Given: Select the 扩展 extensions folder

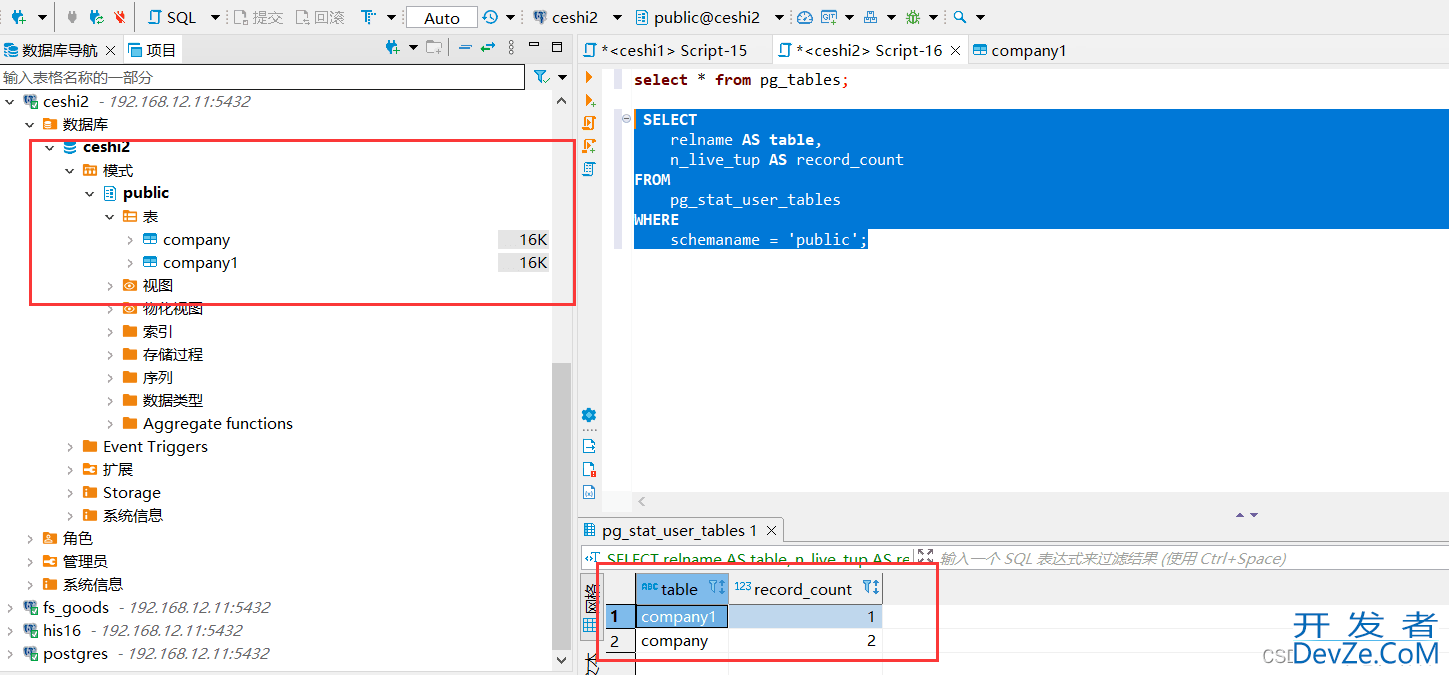Looking at the screenshot, I should coord(118,469).
